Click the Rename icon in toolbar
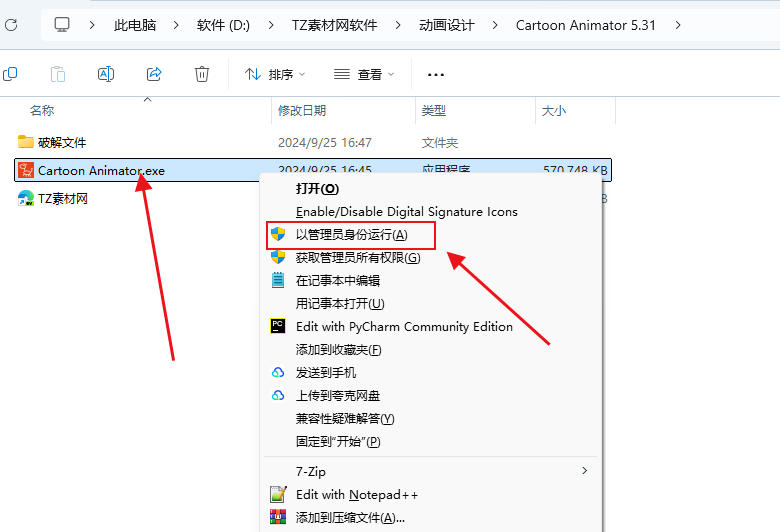Image resolution: width=780 pixels, height=532 pixels. pyautogui.click(x=106, y=74)
